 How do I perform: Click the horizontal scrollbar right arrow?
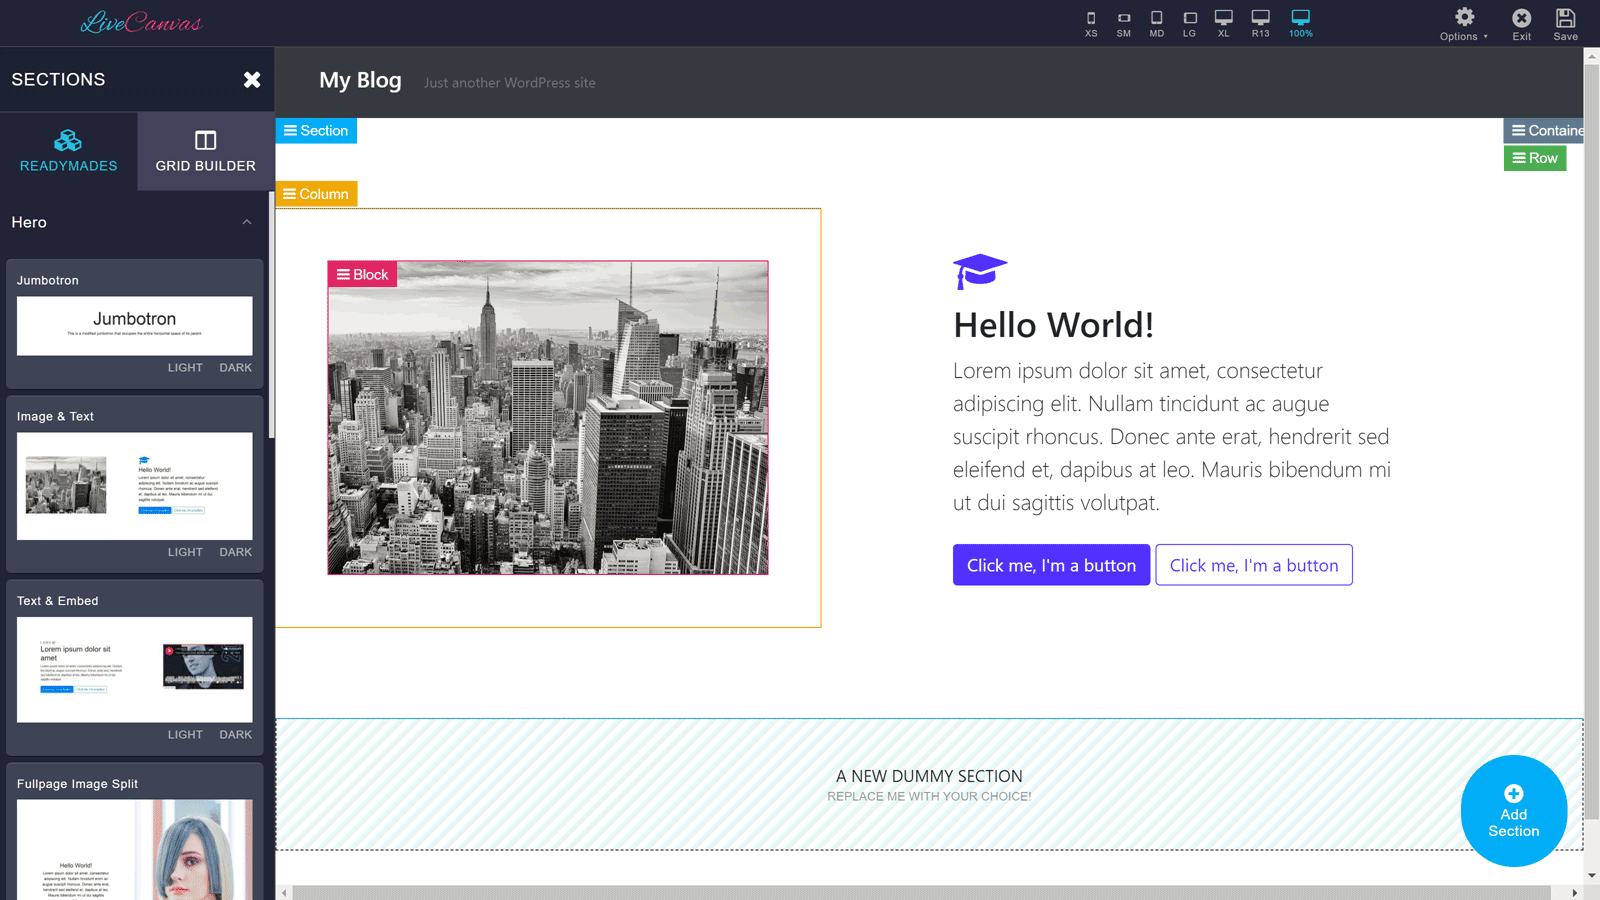click(x=1575, y=893)
